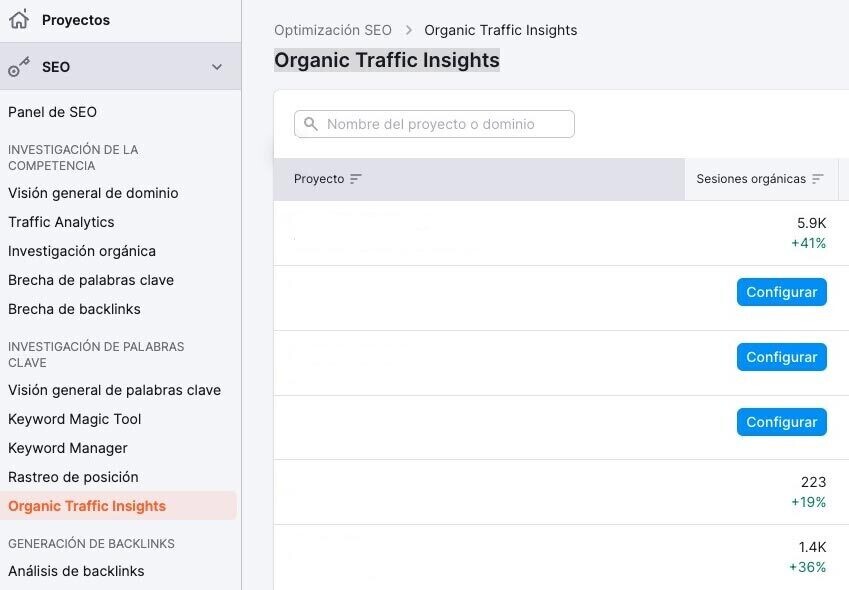Click the sort icon on the Proyecto column
This screenshot has width=849, height=590.
tap(358, 178)
